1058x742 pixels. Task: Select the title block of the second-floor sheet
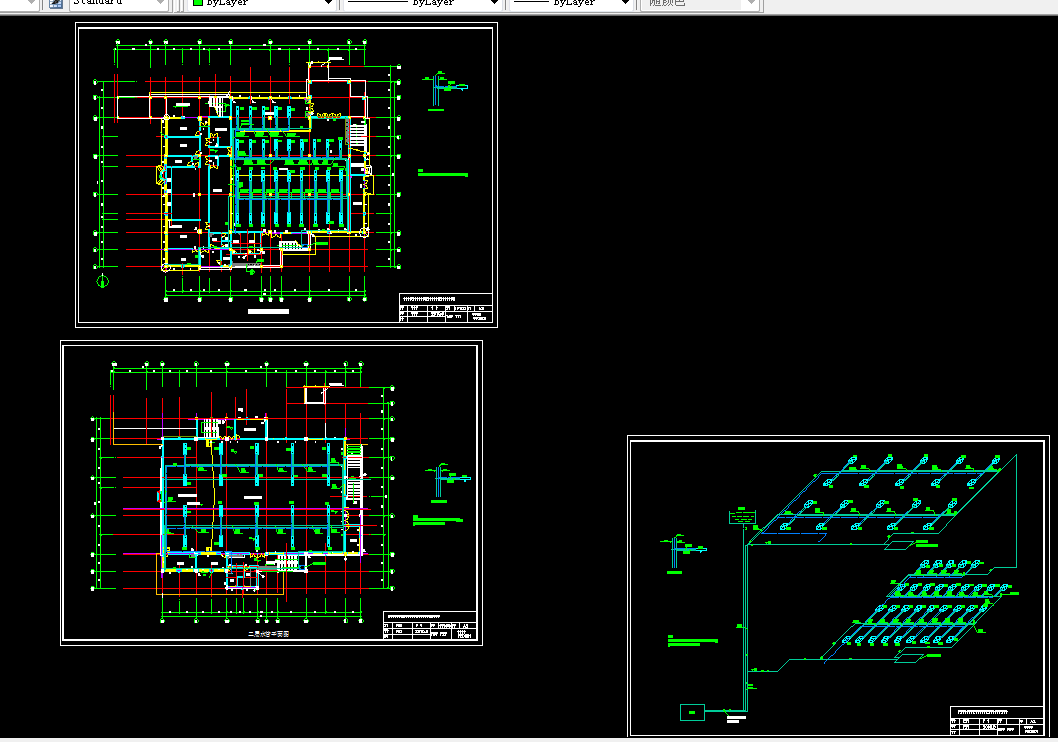click(x=430, y=625)
